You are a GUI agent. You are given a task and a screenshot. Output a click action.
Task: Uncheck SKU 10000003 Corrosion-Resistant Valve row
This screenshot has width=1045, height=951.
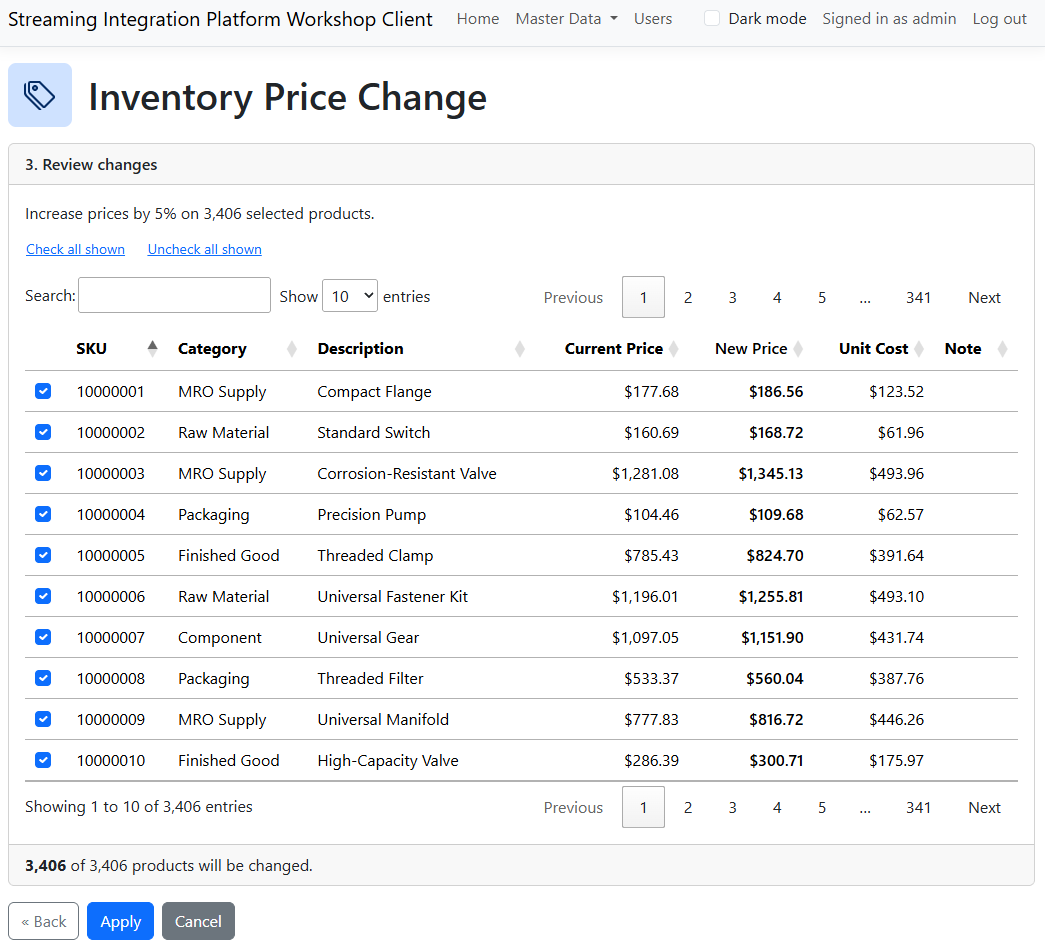tap(43, 473)
